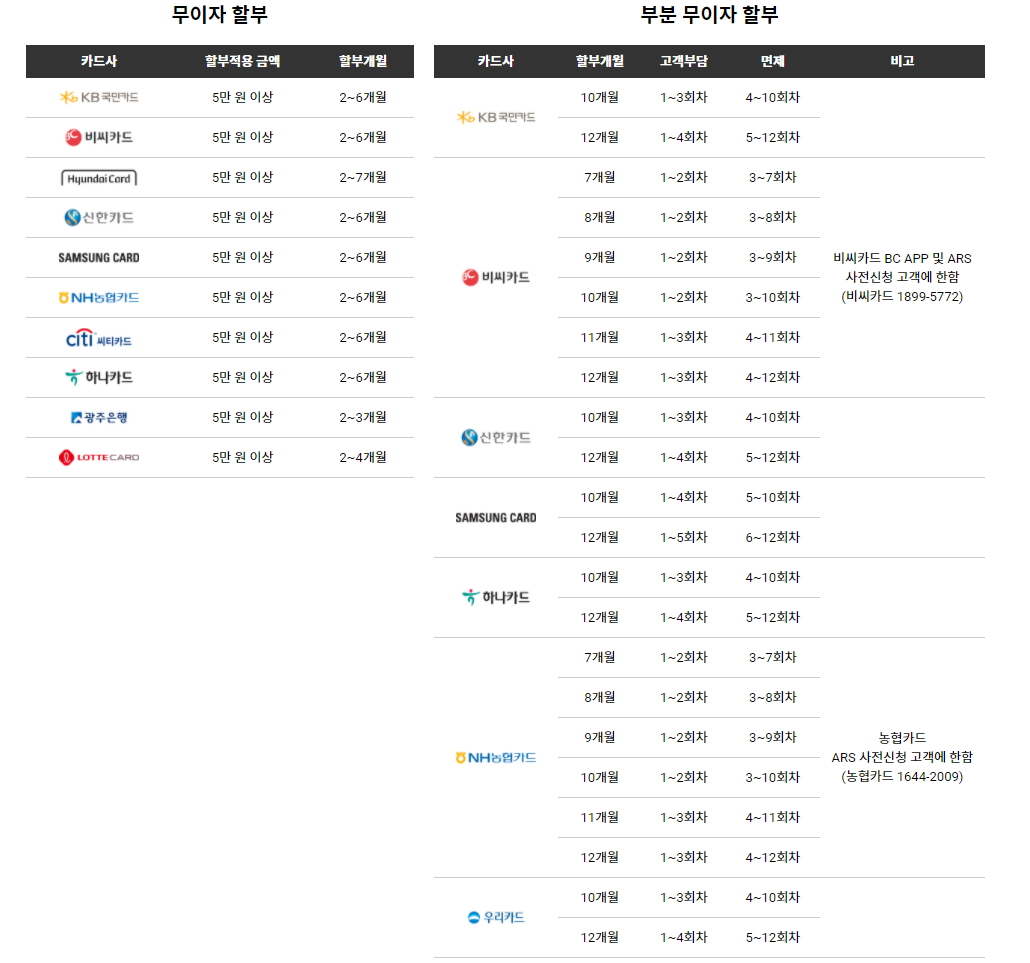Screen dimensions: 1030x963
Task: Click the LOTTE CARD logo
Action: pyautogui.click(x=99, y=457)
